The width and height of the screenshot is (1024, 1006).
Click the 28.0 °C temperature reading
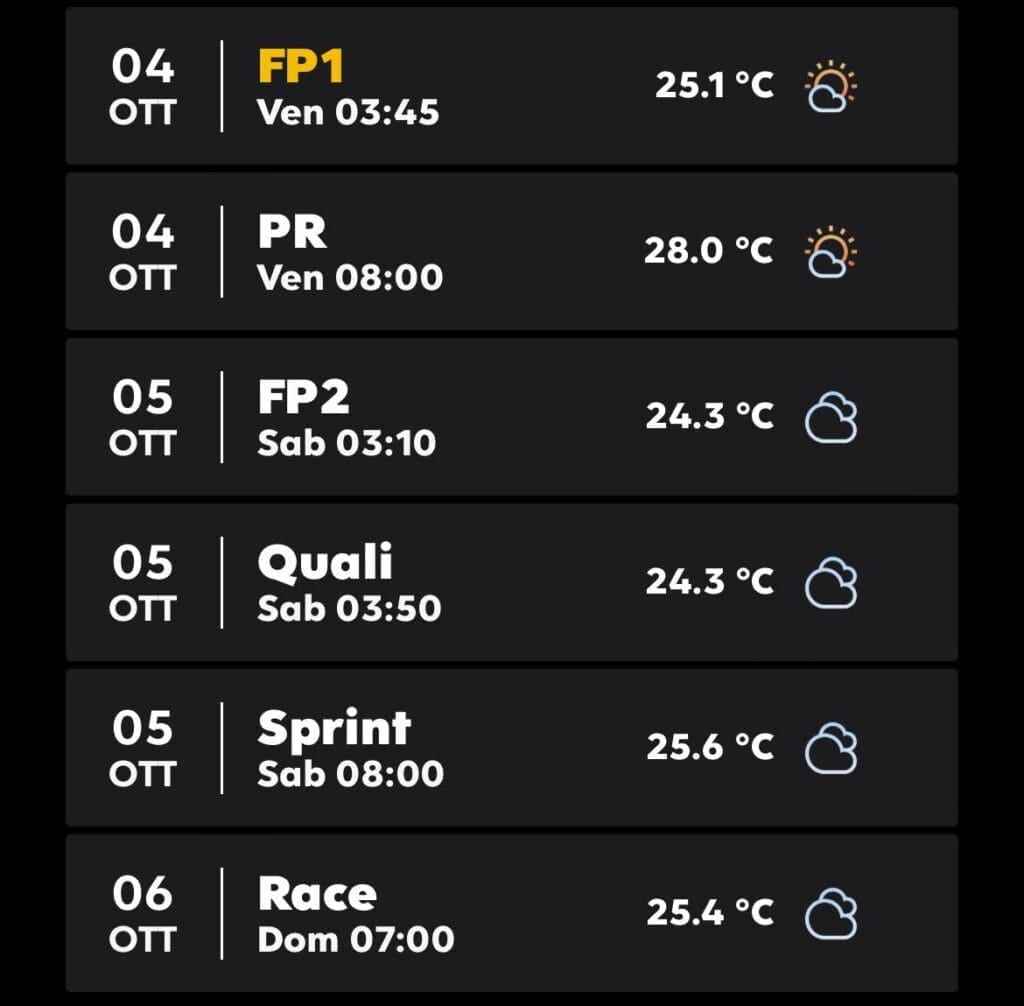click(706, 250)
